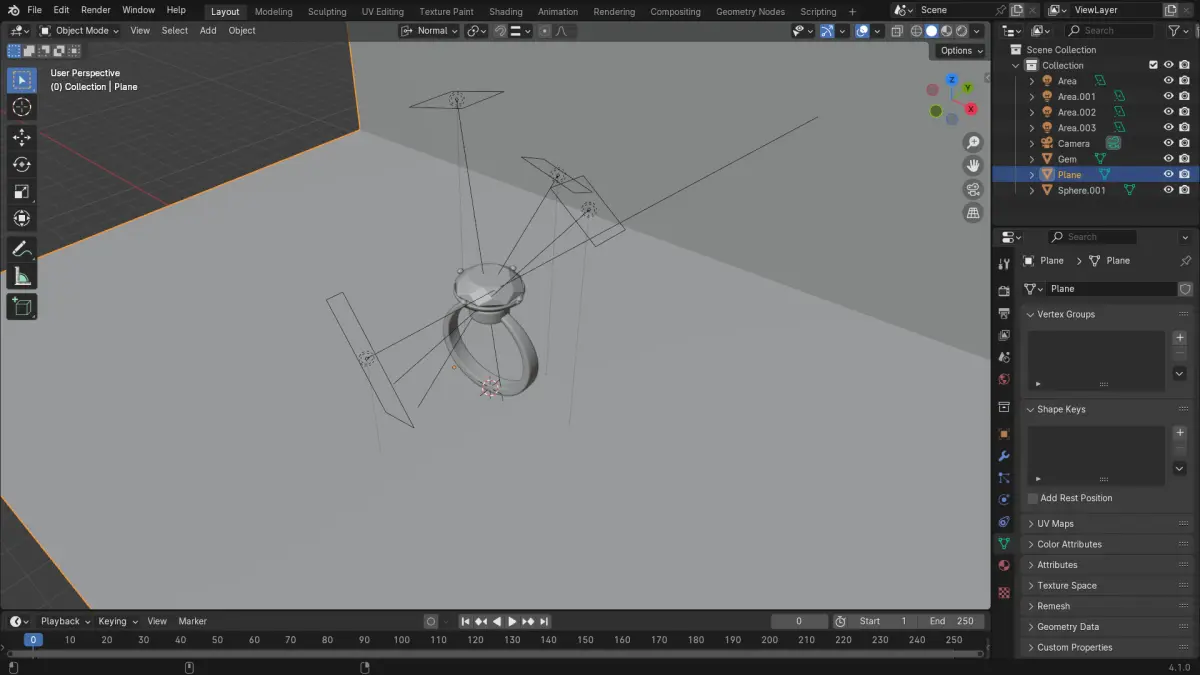This screenshot has height=675, width=1200.
Task: Click the red X axis gizmo
Action: pyautogui.click(x=970, y=109)
